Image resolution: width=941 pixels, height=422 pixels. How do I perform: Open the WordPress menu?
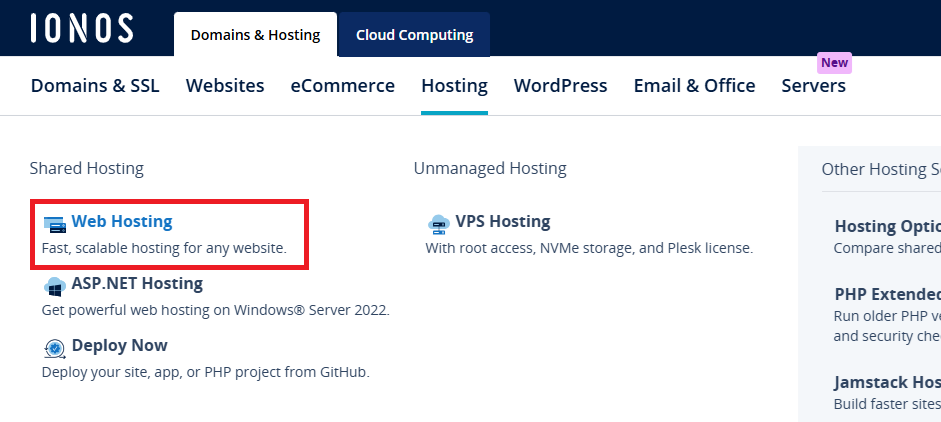pyautogui.click(x=561, y=86)
